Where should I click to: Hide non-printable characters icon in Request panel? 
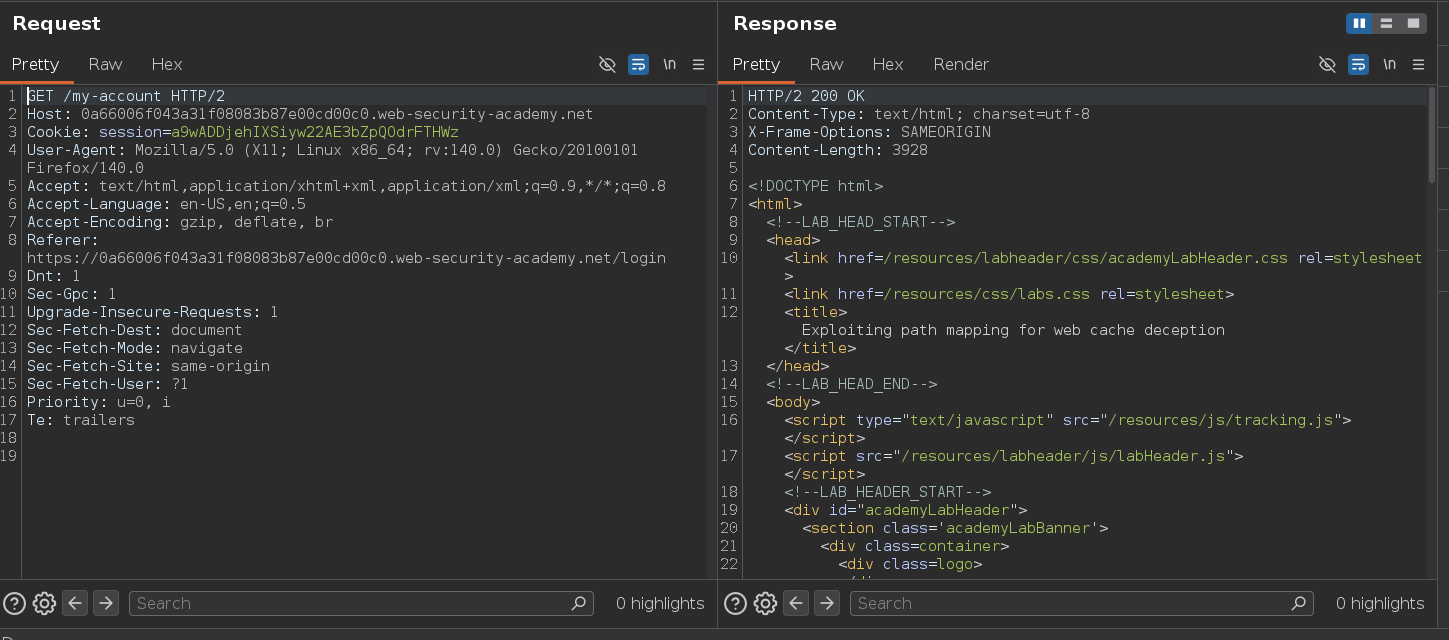point(607,64)
